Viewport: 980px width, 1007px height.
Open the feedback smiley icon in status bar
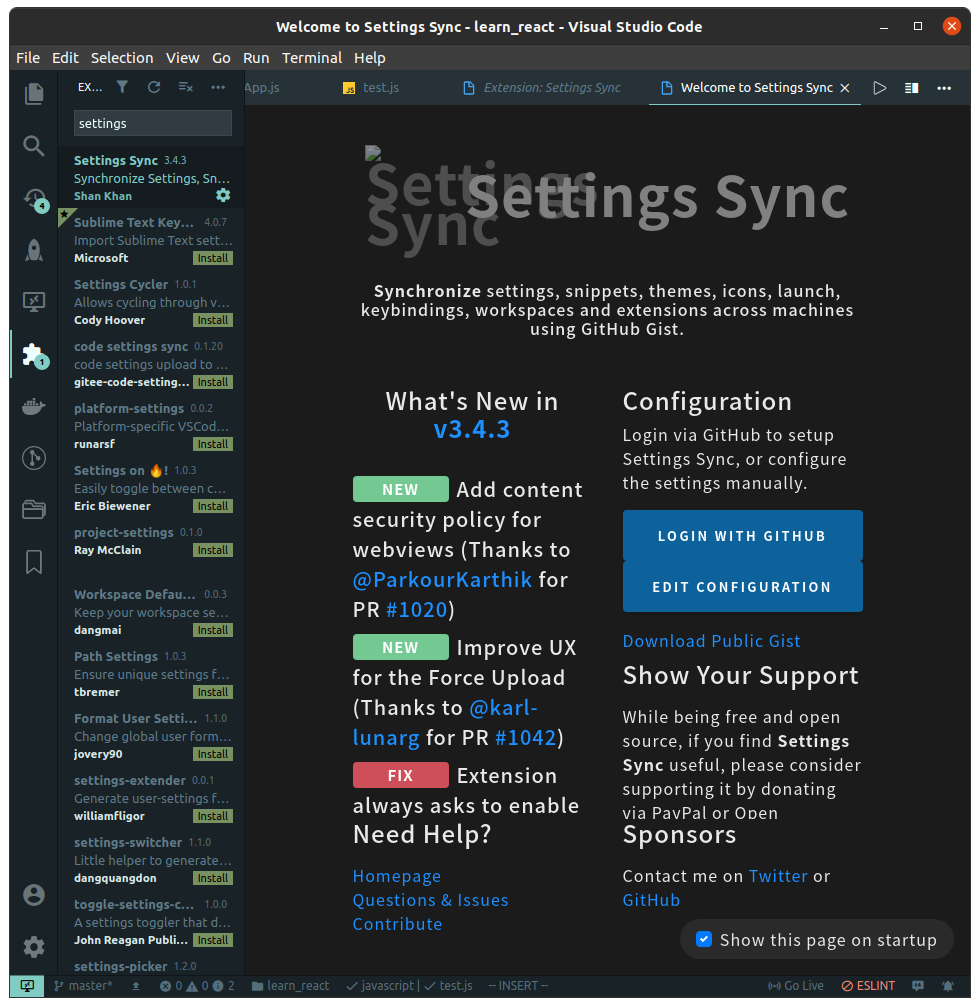tap(918, 986)
